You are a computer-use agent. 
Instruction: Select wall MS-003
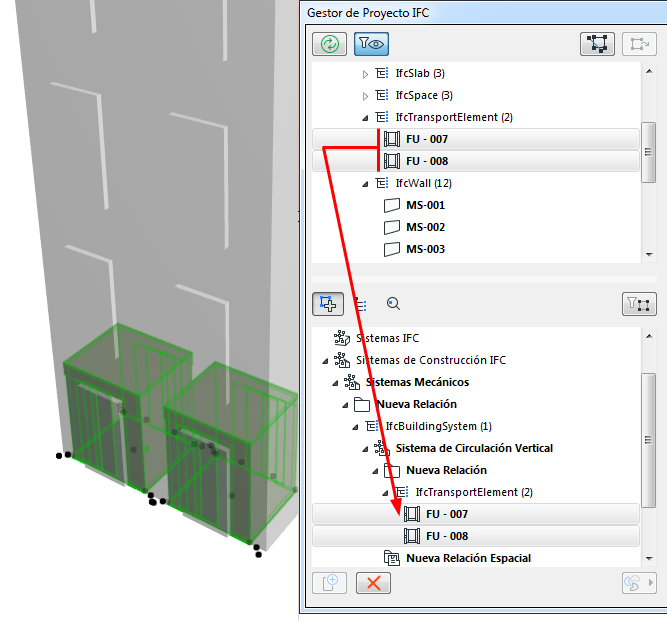[x=425, y=249]
